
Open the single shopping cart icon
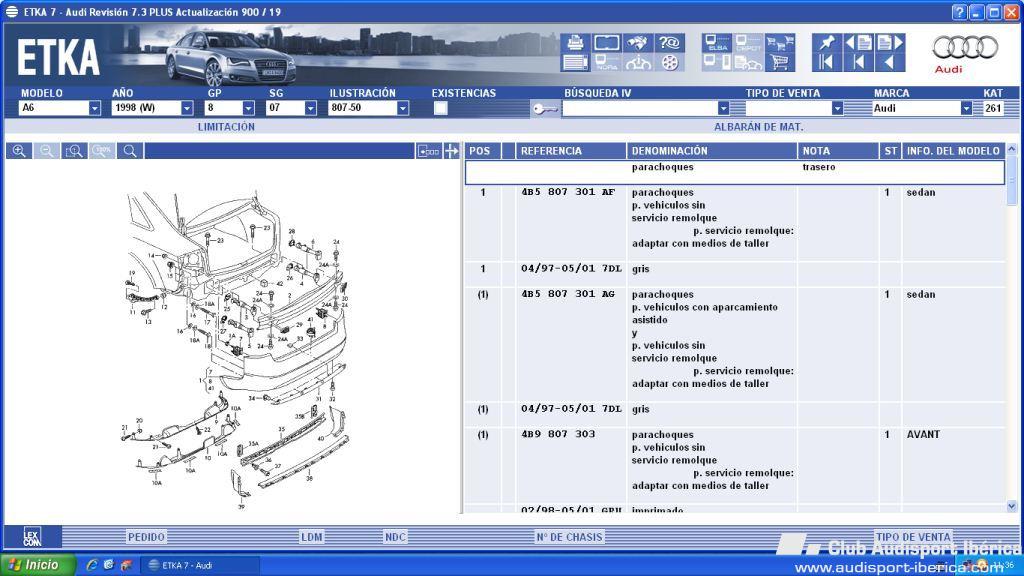pyautogui.click(x=780, y=63)
